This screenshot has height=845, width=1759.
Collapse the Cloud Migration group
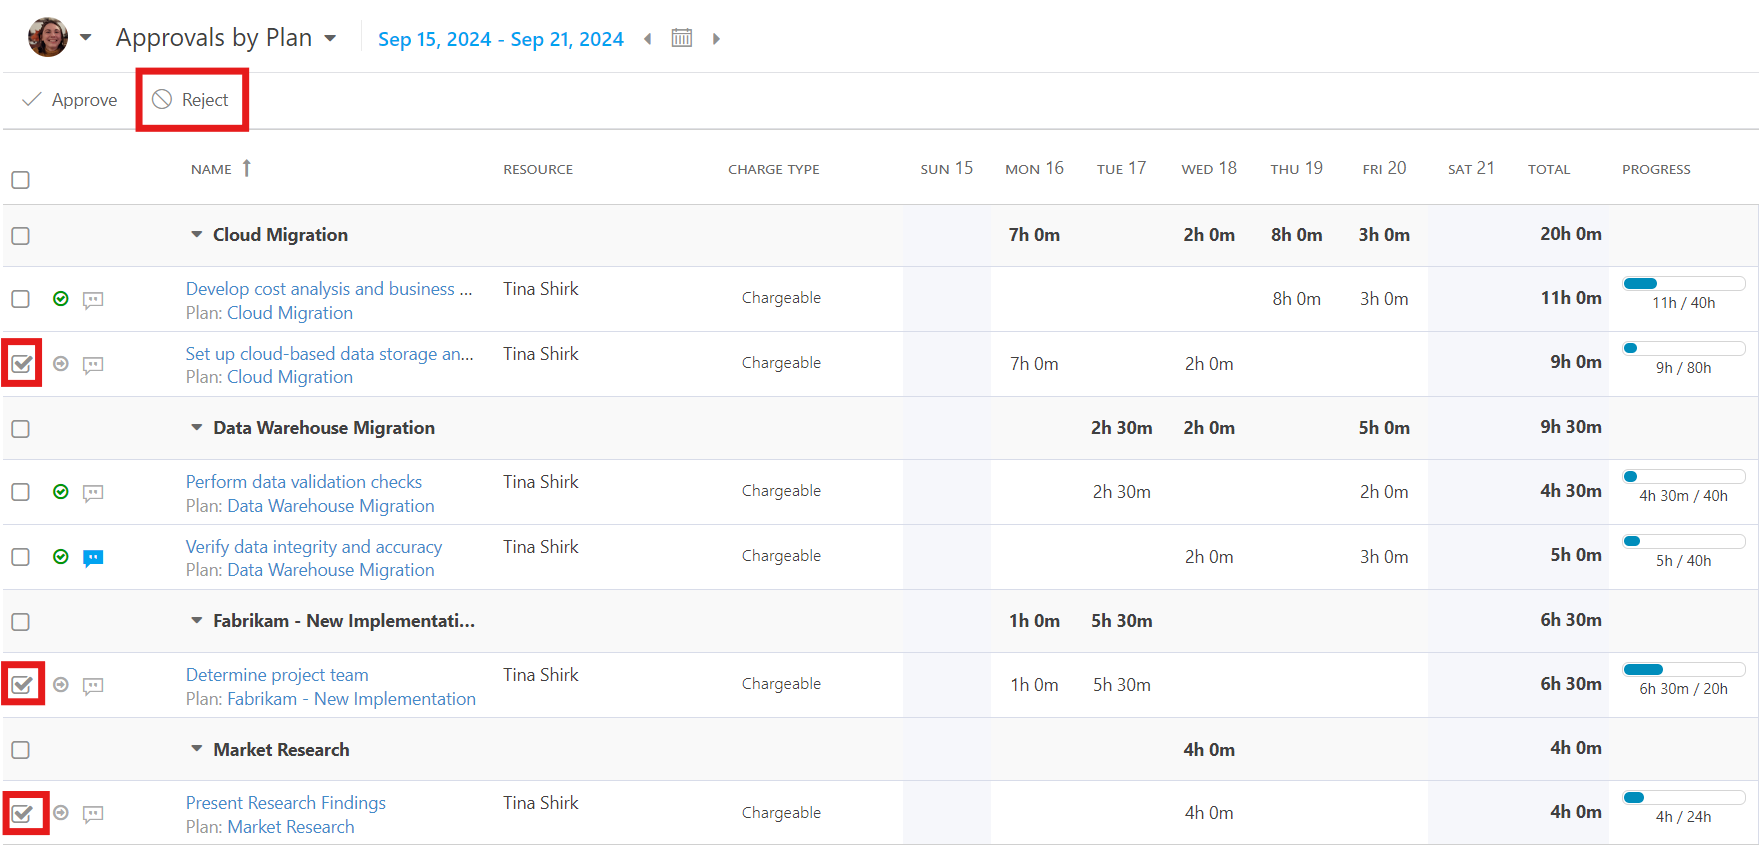197,235
